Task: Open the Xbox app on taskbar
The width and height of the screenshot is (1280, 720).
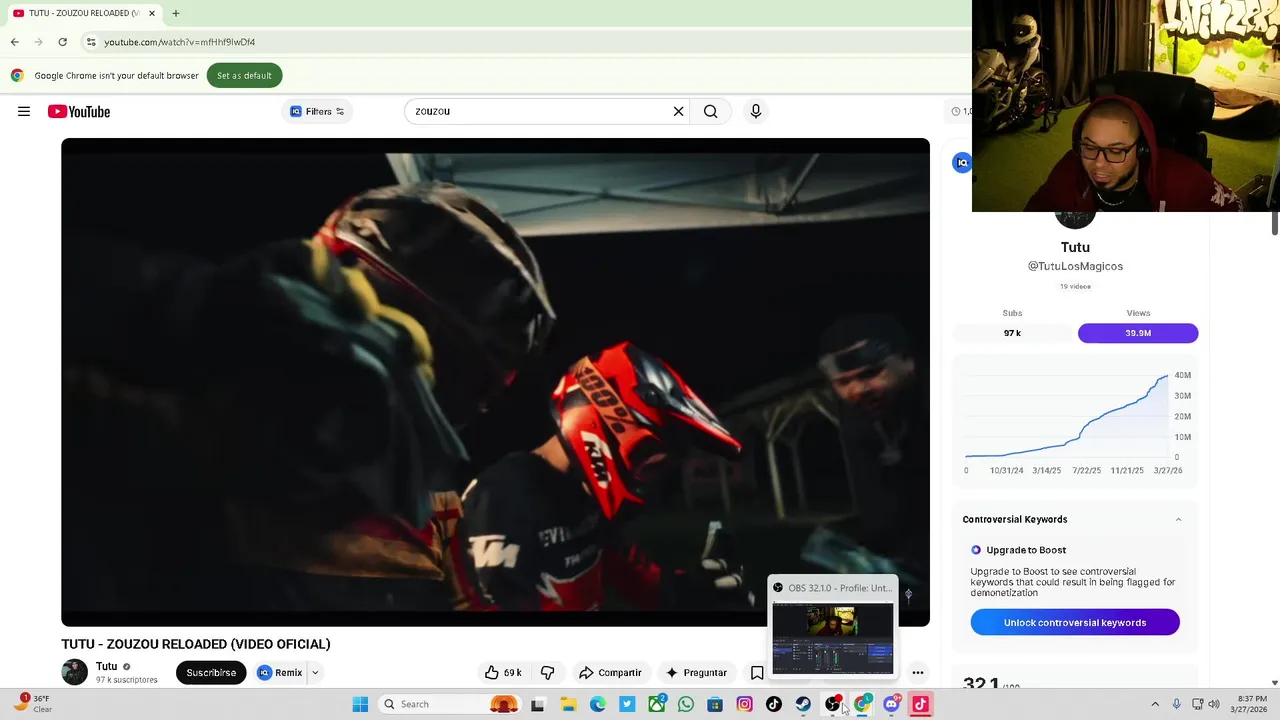Action: point(657,704)
